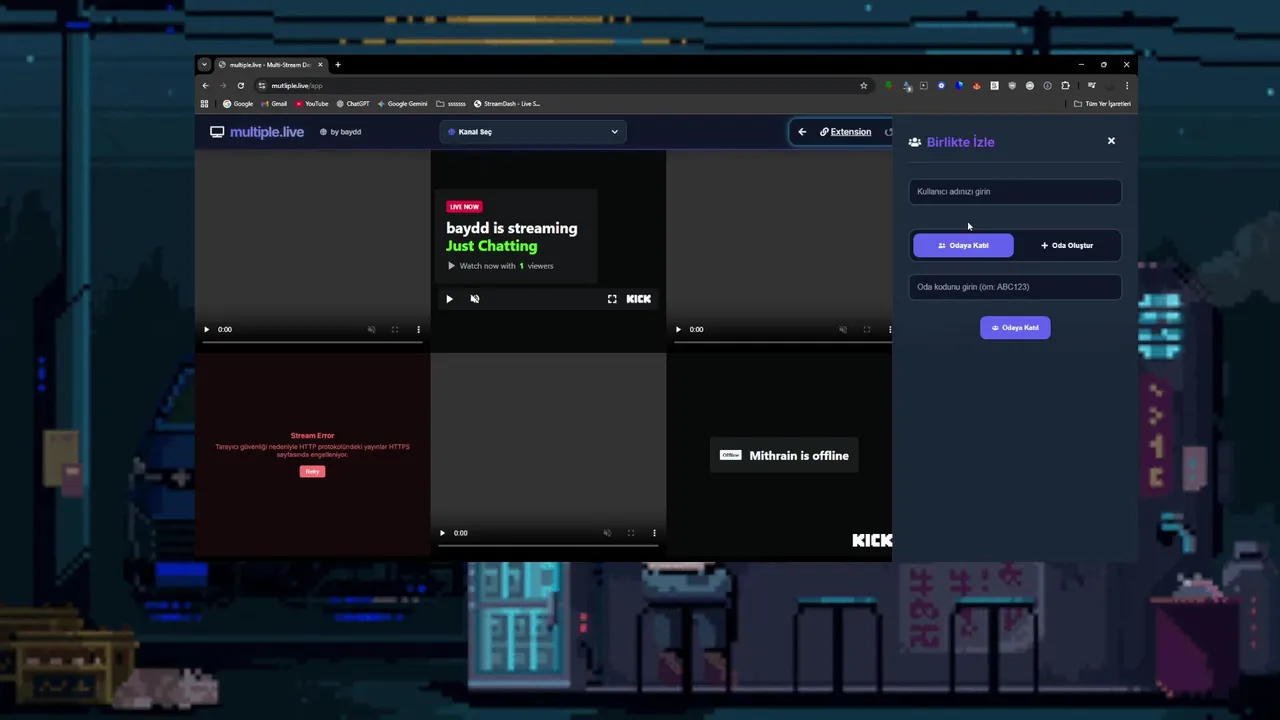Open the apps grid in bookmarks bar

click(x=204, y=104)
